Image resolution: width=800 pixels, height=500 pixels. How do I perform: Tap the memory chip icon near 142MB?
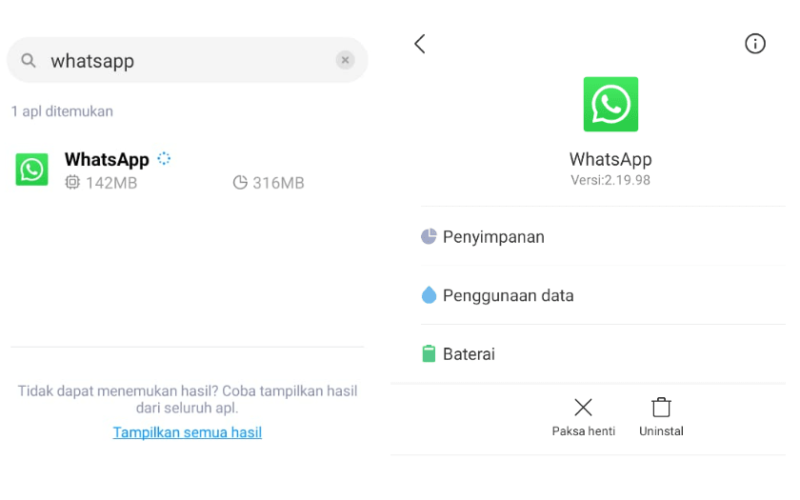pyautogui.click(x=72, y=182)
